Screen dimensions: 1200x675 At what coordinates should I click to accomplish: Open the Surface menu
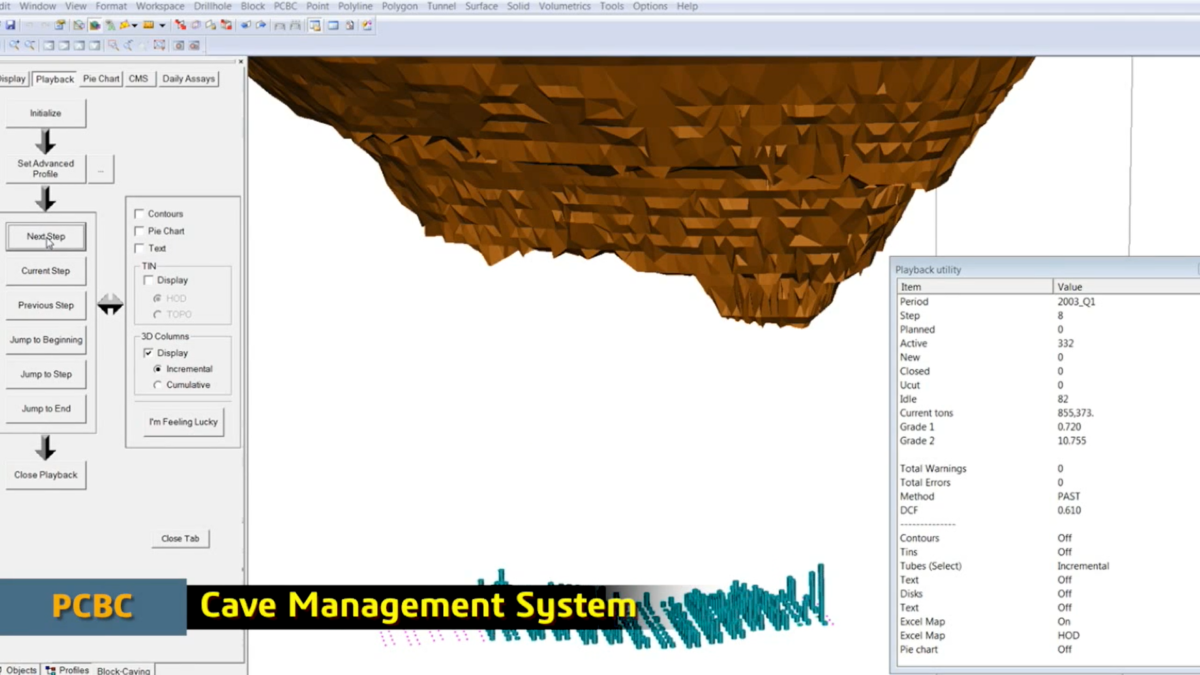click(481, 6)
